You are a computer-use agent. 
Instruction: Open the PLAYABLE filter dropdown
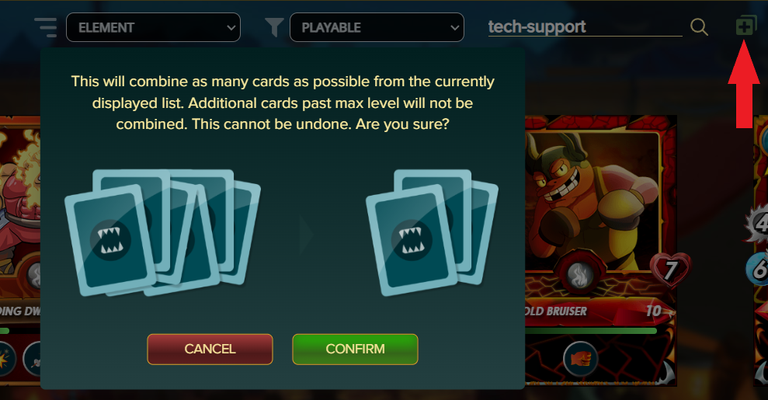pos(377,27)
